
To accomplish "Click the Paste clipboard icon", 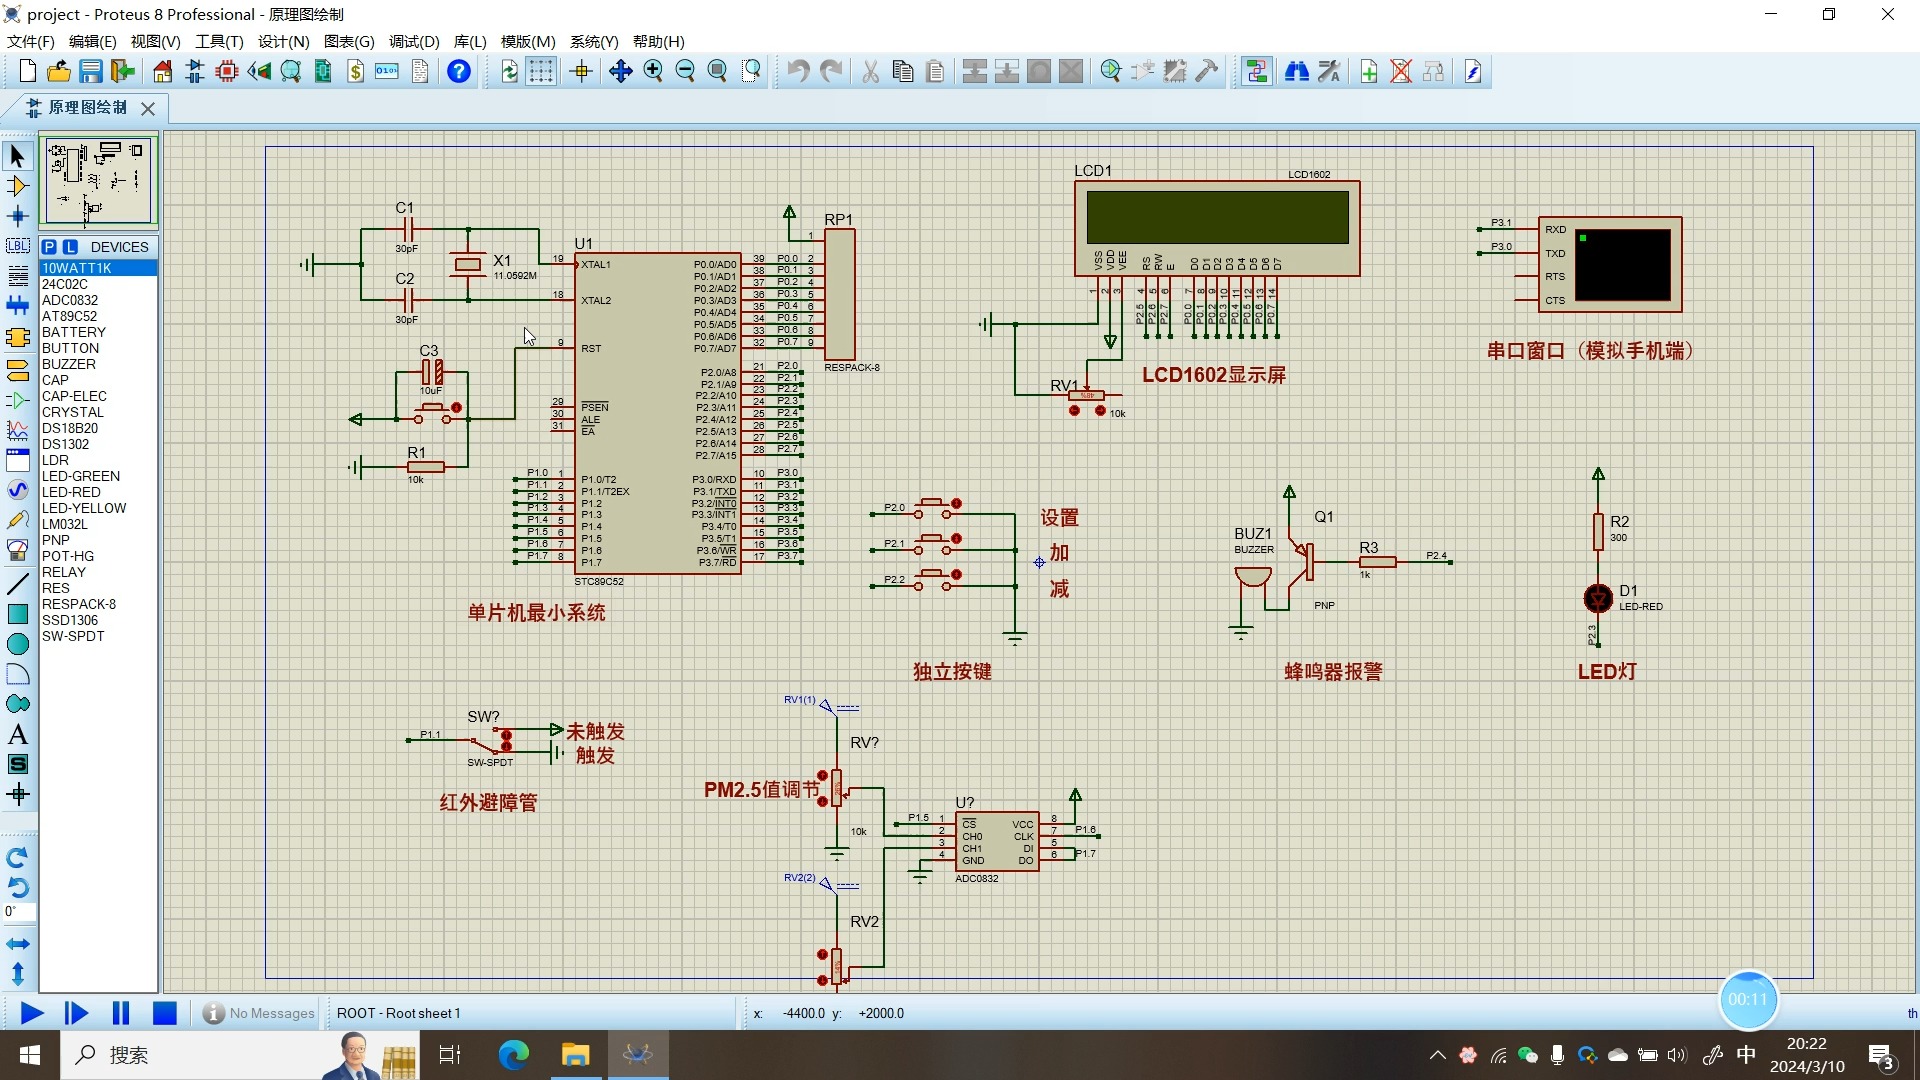I will click(935, 71).
